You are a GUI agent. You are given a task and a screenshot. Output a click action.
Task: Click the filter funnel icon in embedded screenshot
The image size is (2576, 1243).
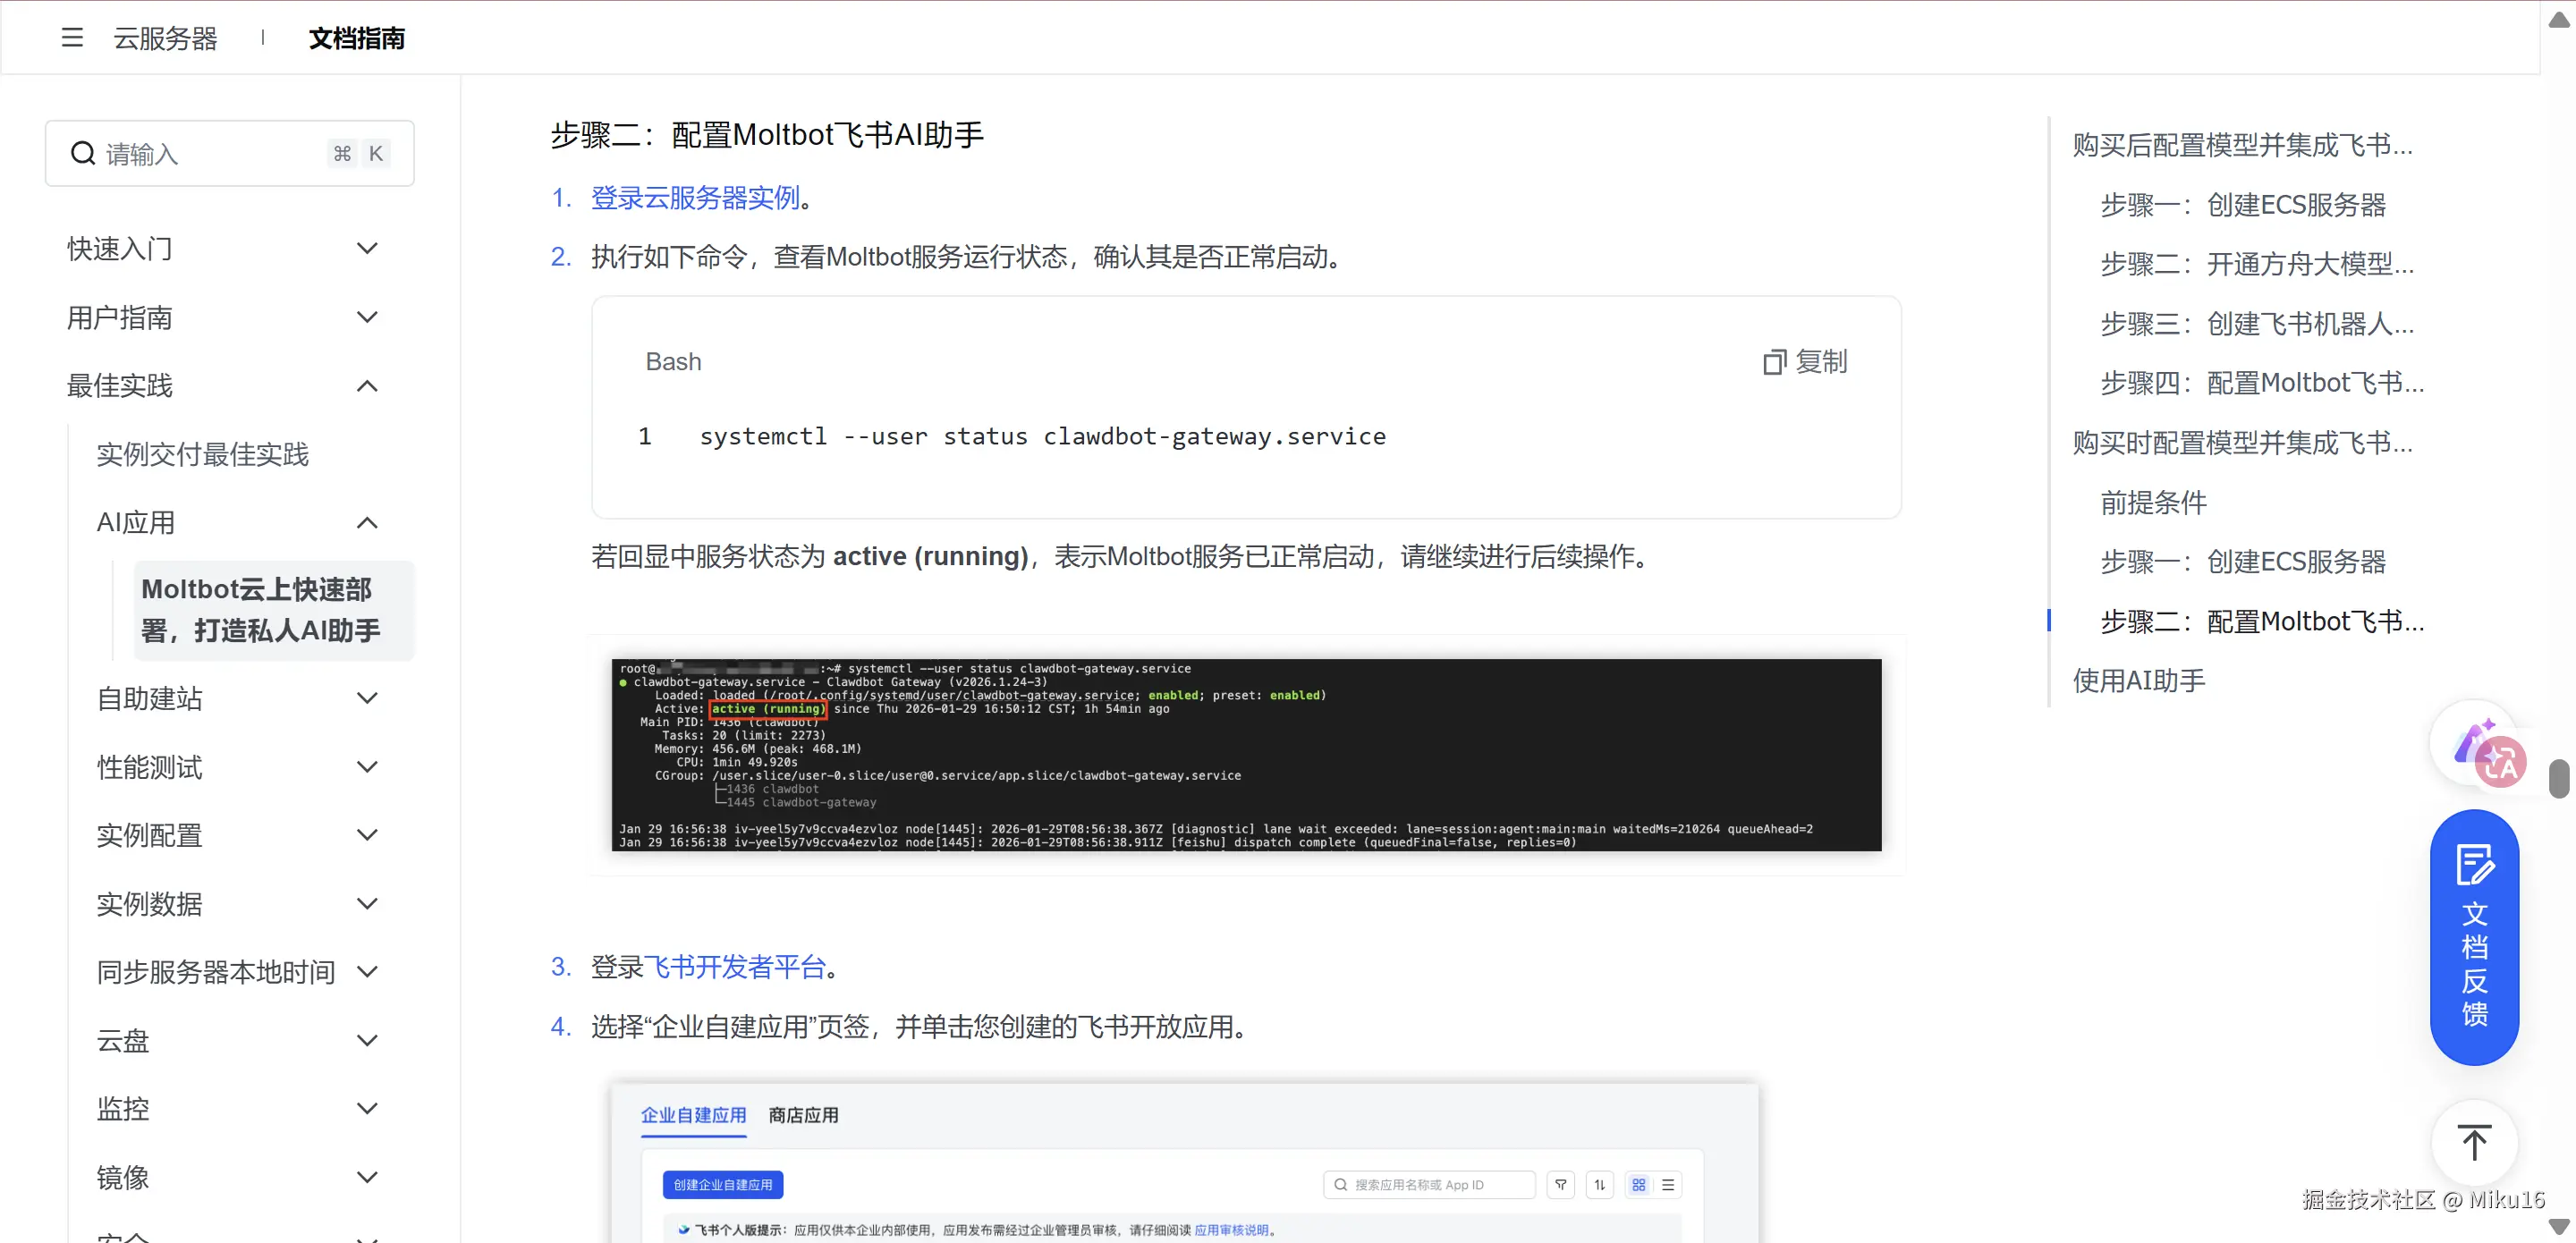[1560, 1184]
